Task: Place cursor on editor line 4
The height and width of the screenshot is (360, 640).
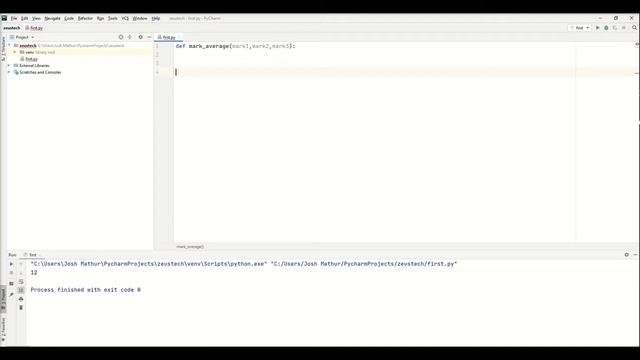Action: [x=404, y=72]
